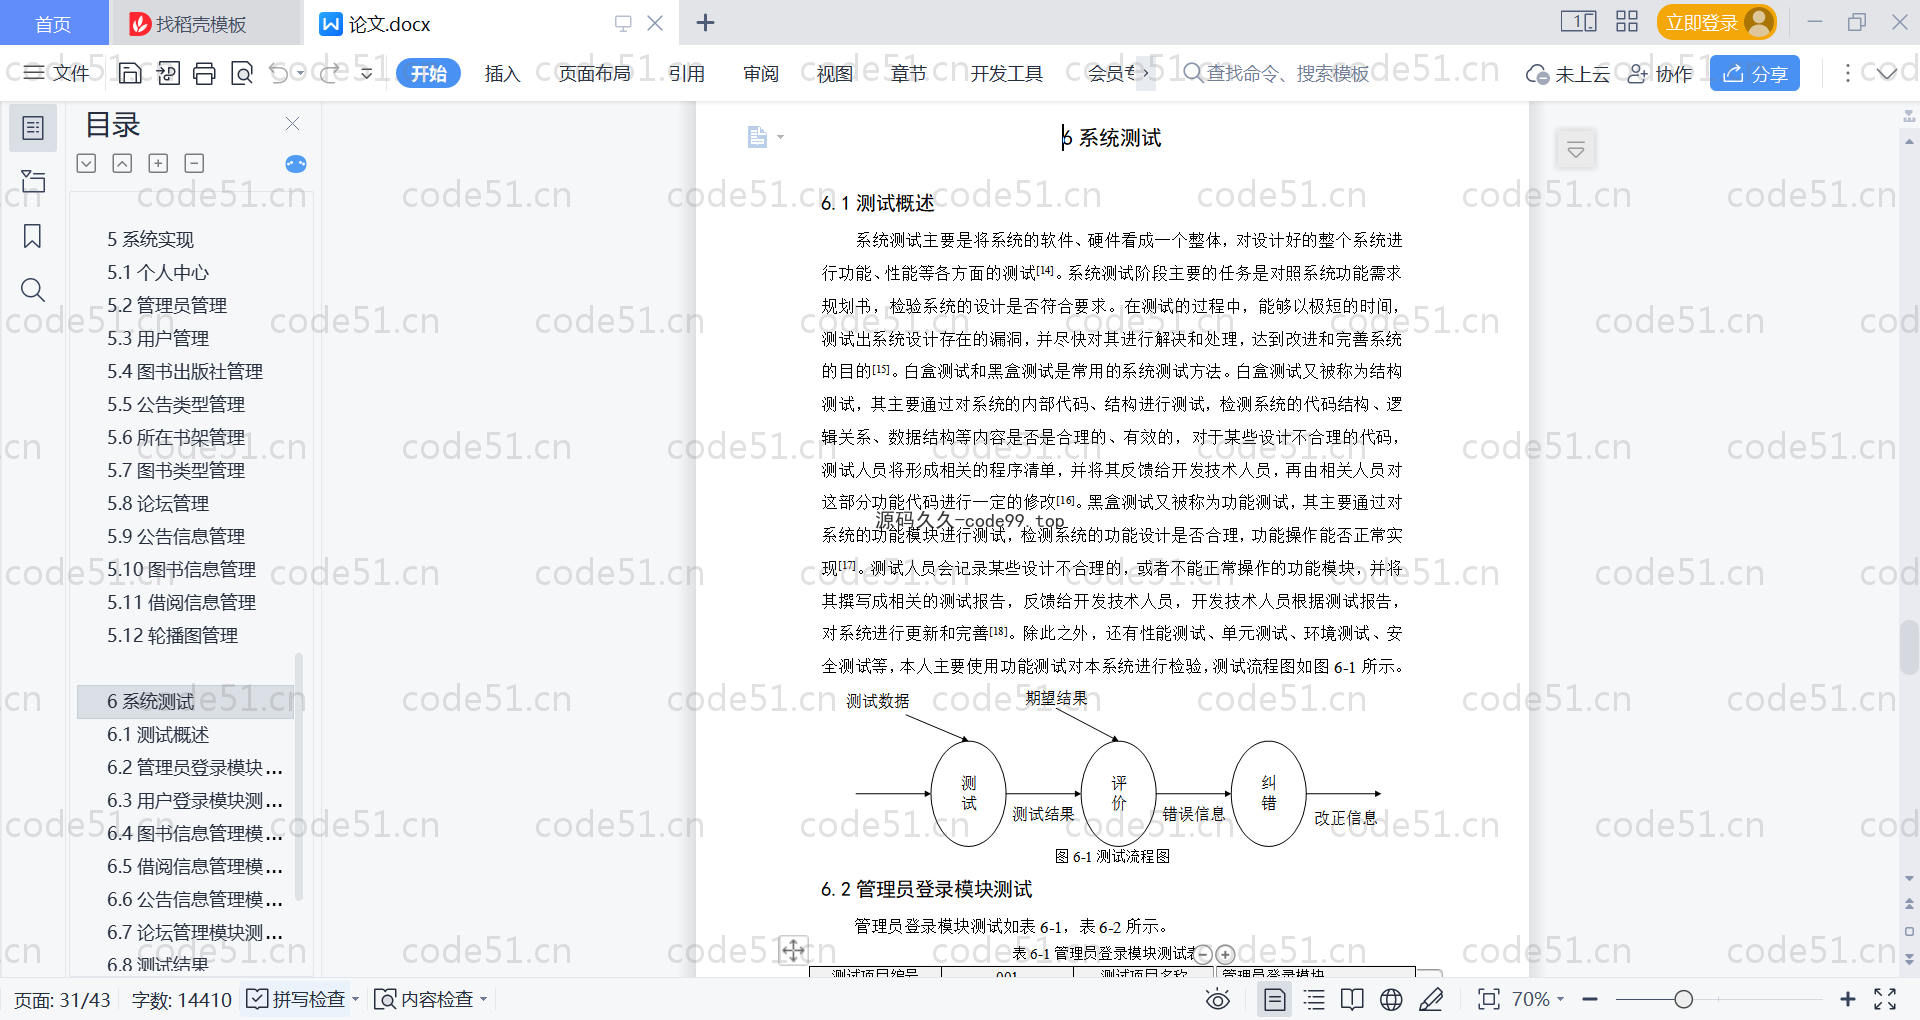The image size is (1920, 1020).
Task: Click the table move handle cross icon
Action: coord(793,950)
